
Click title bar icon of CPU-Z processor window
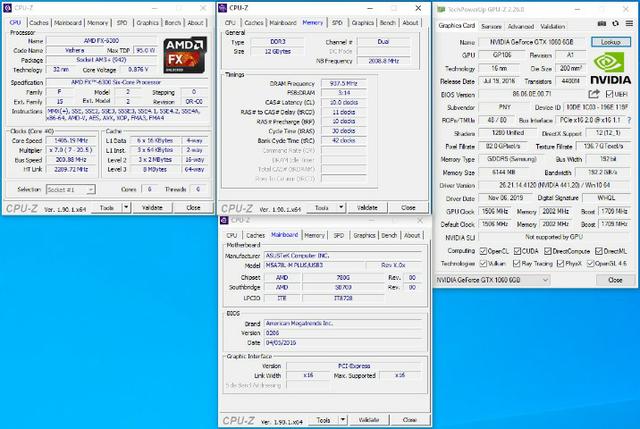[x=7, y=8]
